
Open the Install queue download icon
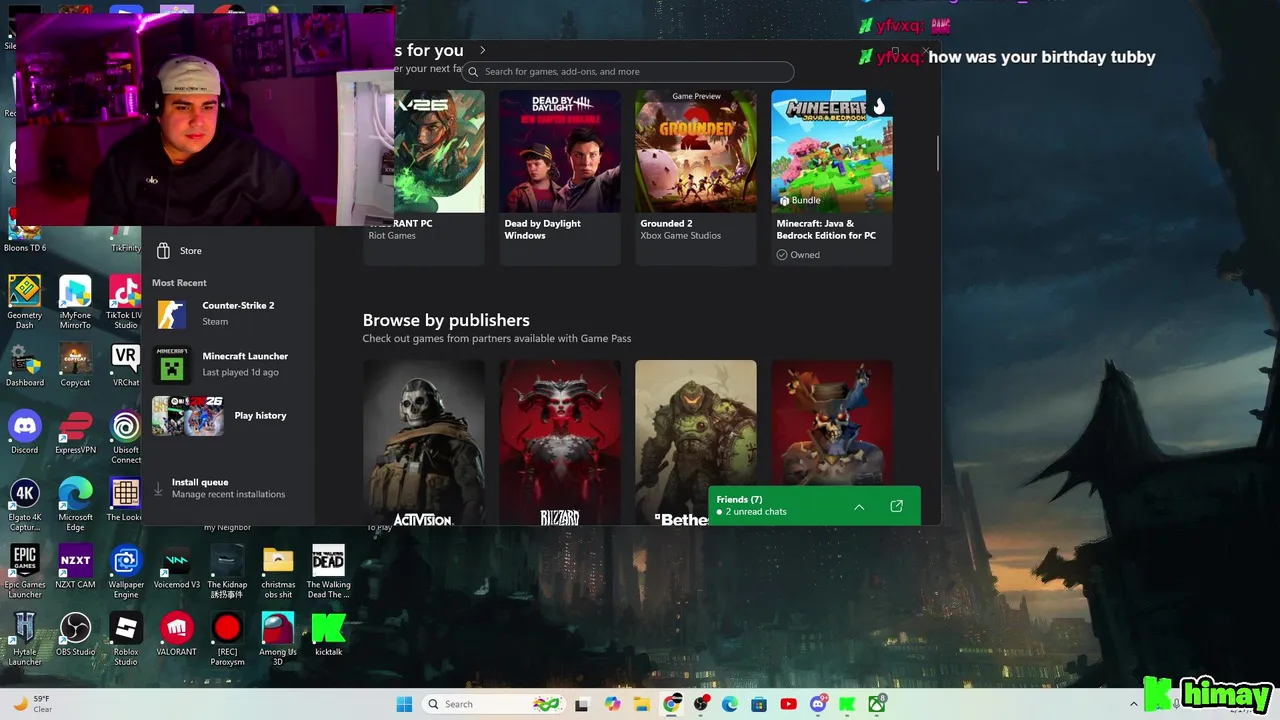tap(158, 489)
